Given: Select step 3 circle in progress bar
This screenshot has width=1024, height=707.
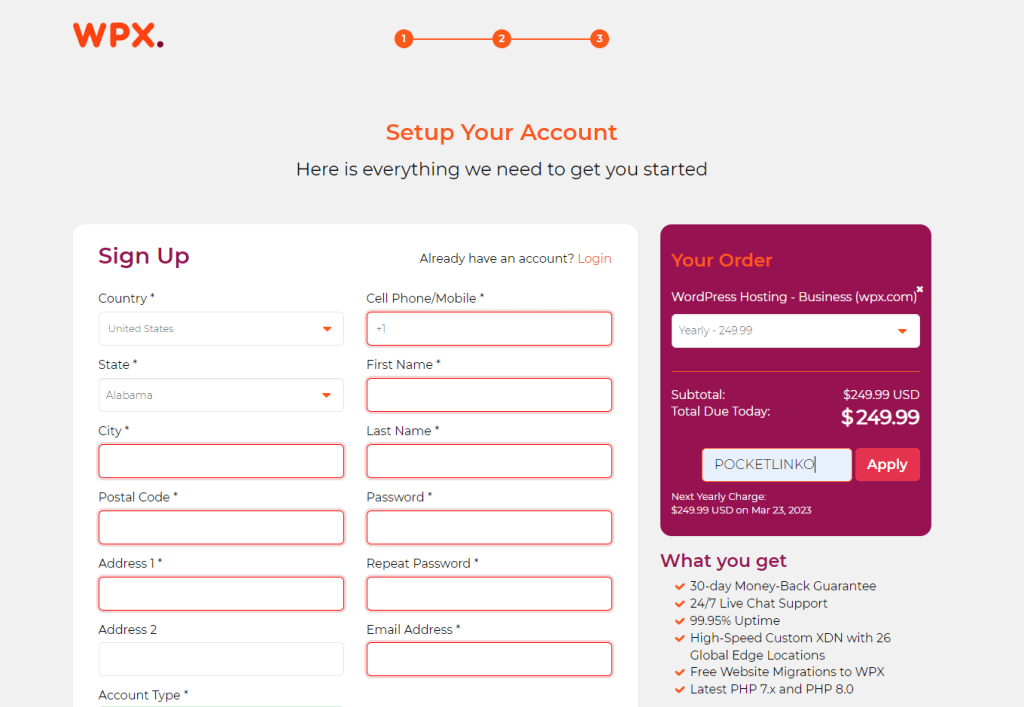Looking at the screenshot, I should pyautogui.click(x=600, y=39).
